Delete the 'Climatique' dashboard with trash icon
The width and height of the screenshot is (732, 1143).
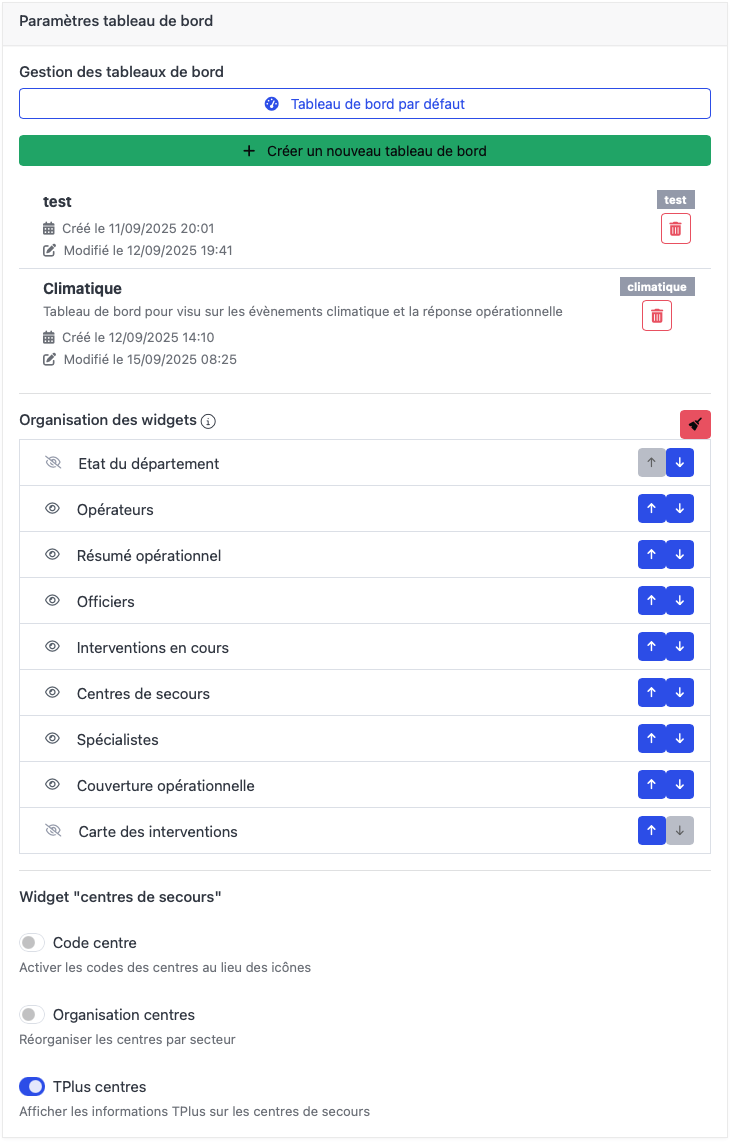656,316
